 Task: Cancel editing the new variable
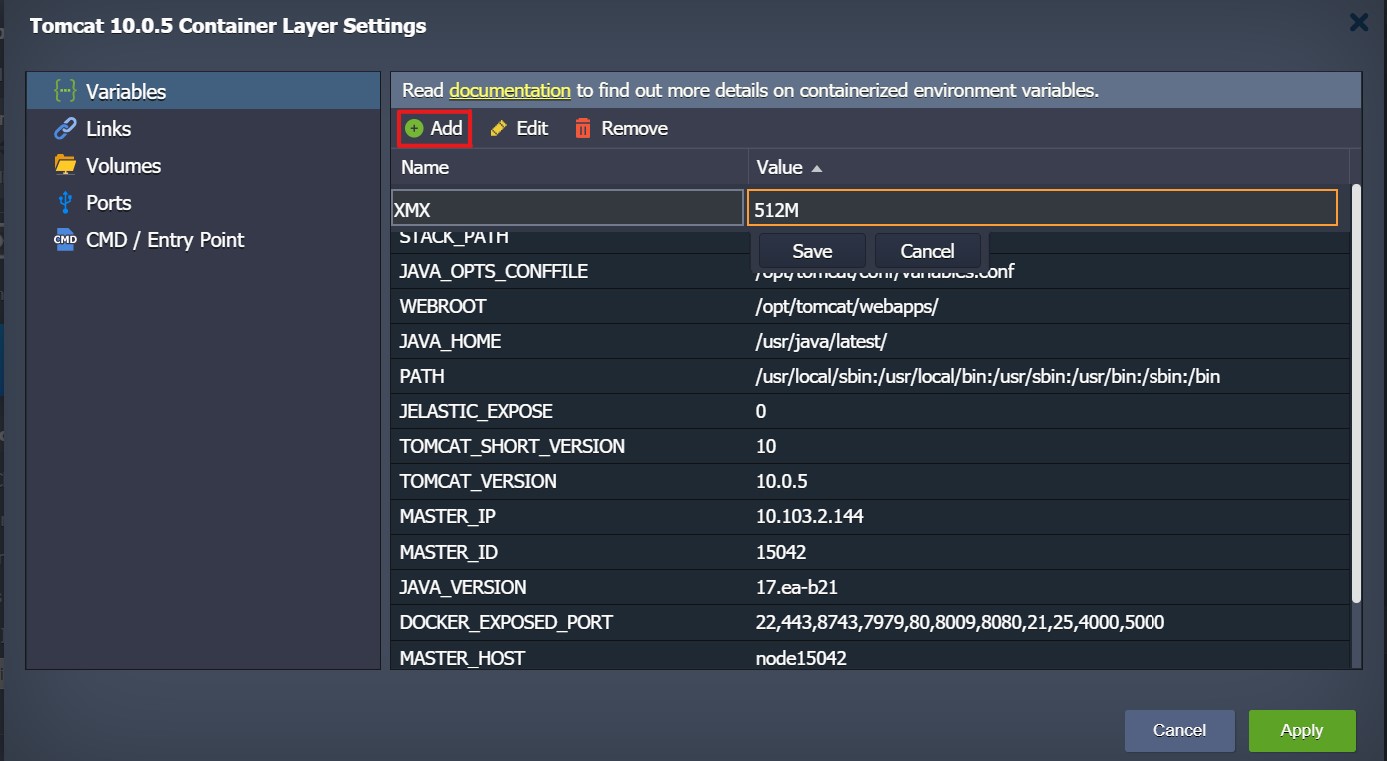[x=927, y=251]
